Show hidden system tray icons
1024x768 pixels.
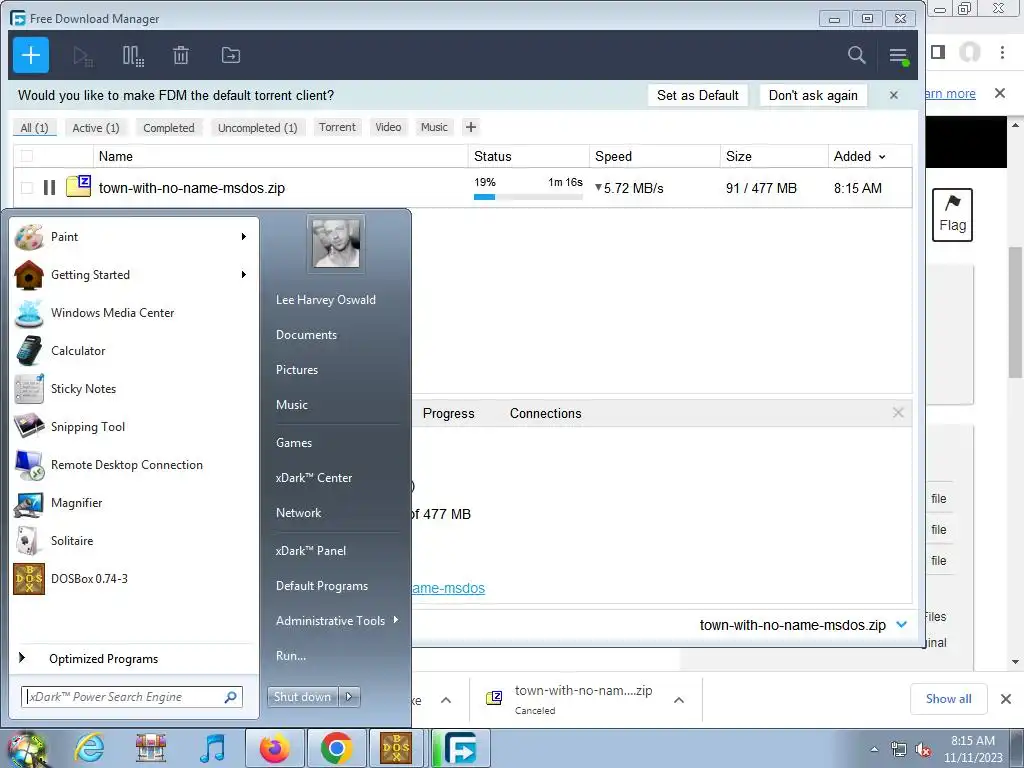[x=874, y=749]
